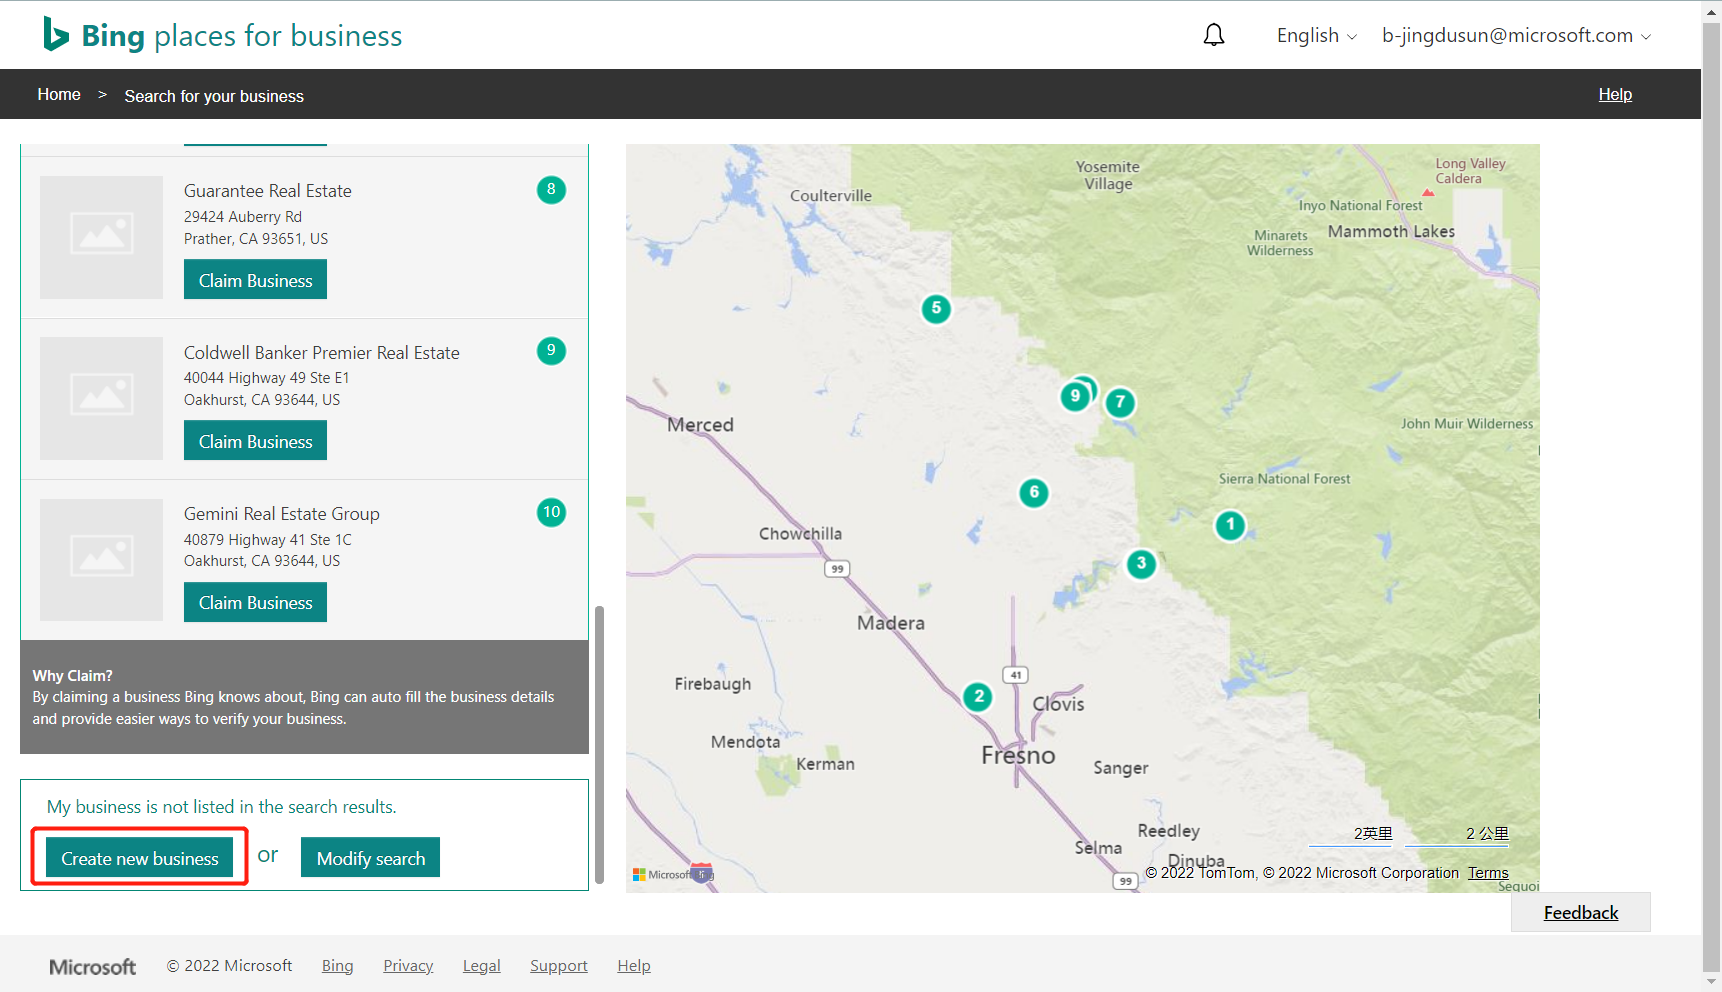Select map pin number 6
Image resolution: width=1722 pixels, height=992 pixels.
(x=1034, y=492)
